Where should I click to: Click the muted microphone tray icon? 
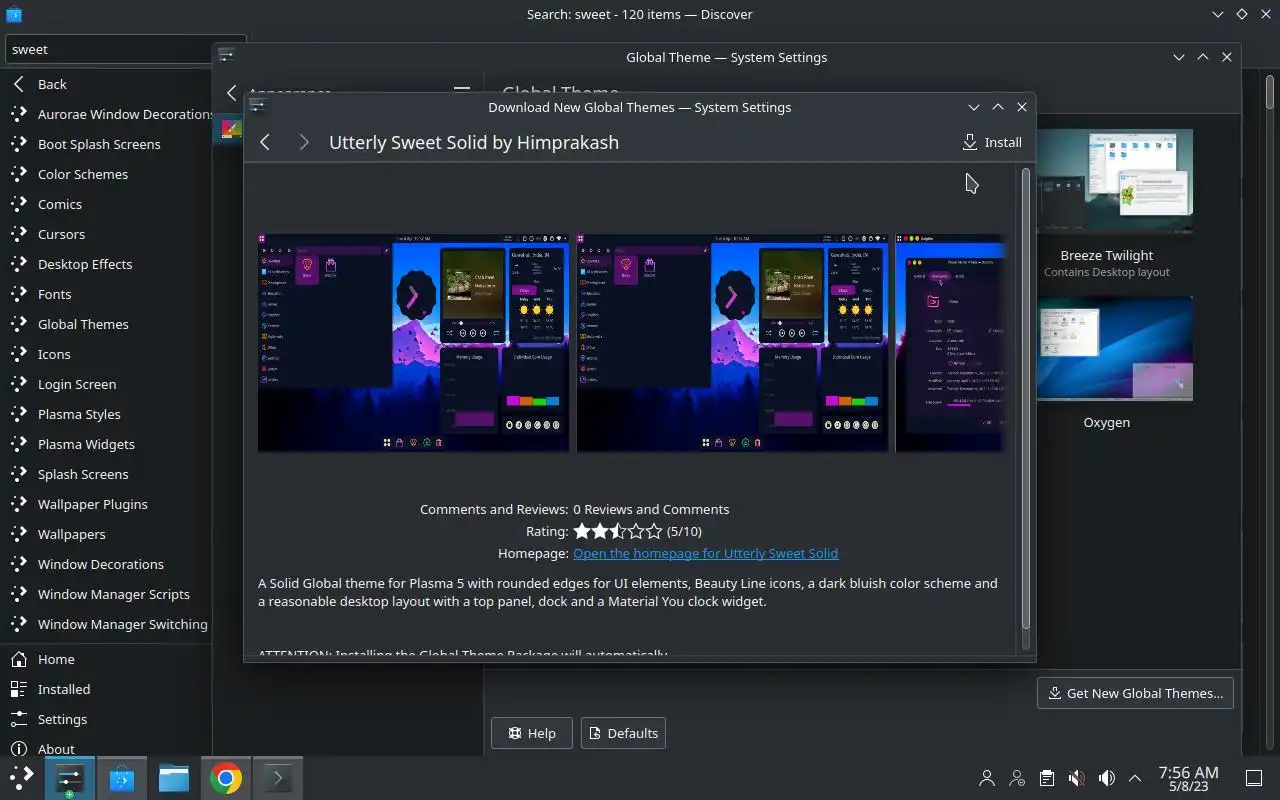coord(1076,778)
